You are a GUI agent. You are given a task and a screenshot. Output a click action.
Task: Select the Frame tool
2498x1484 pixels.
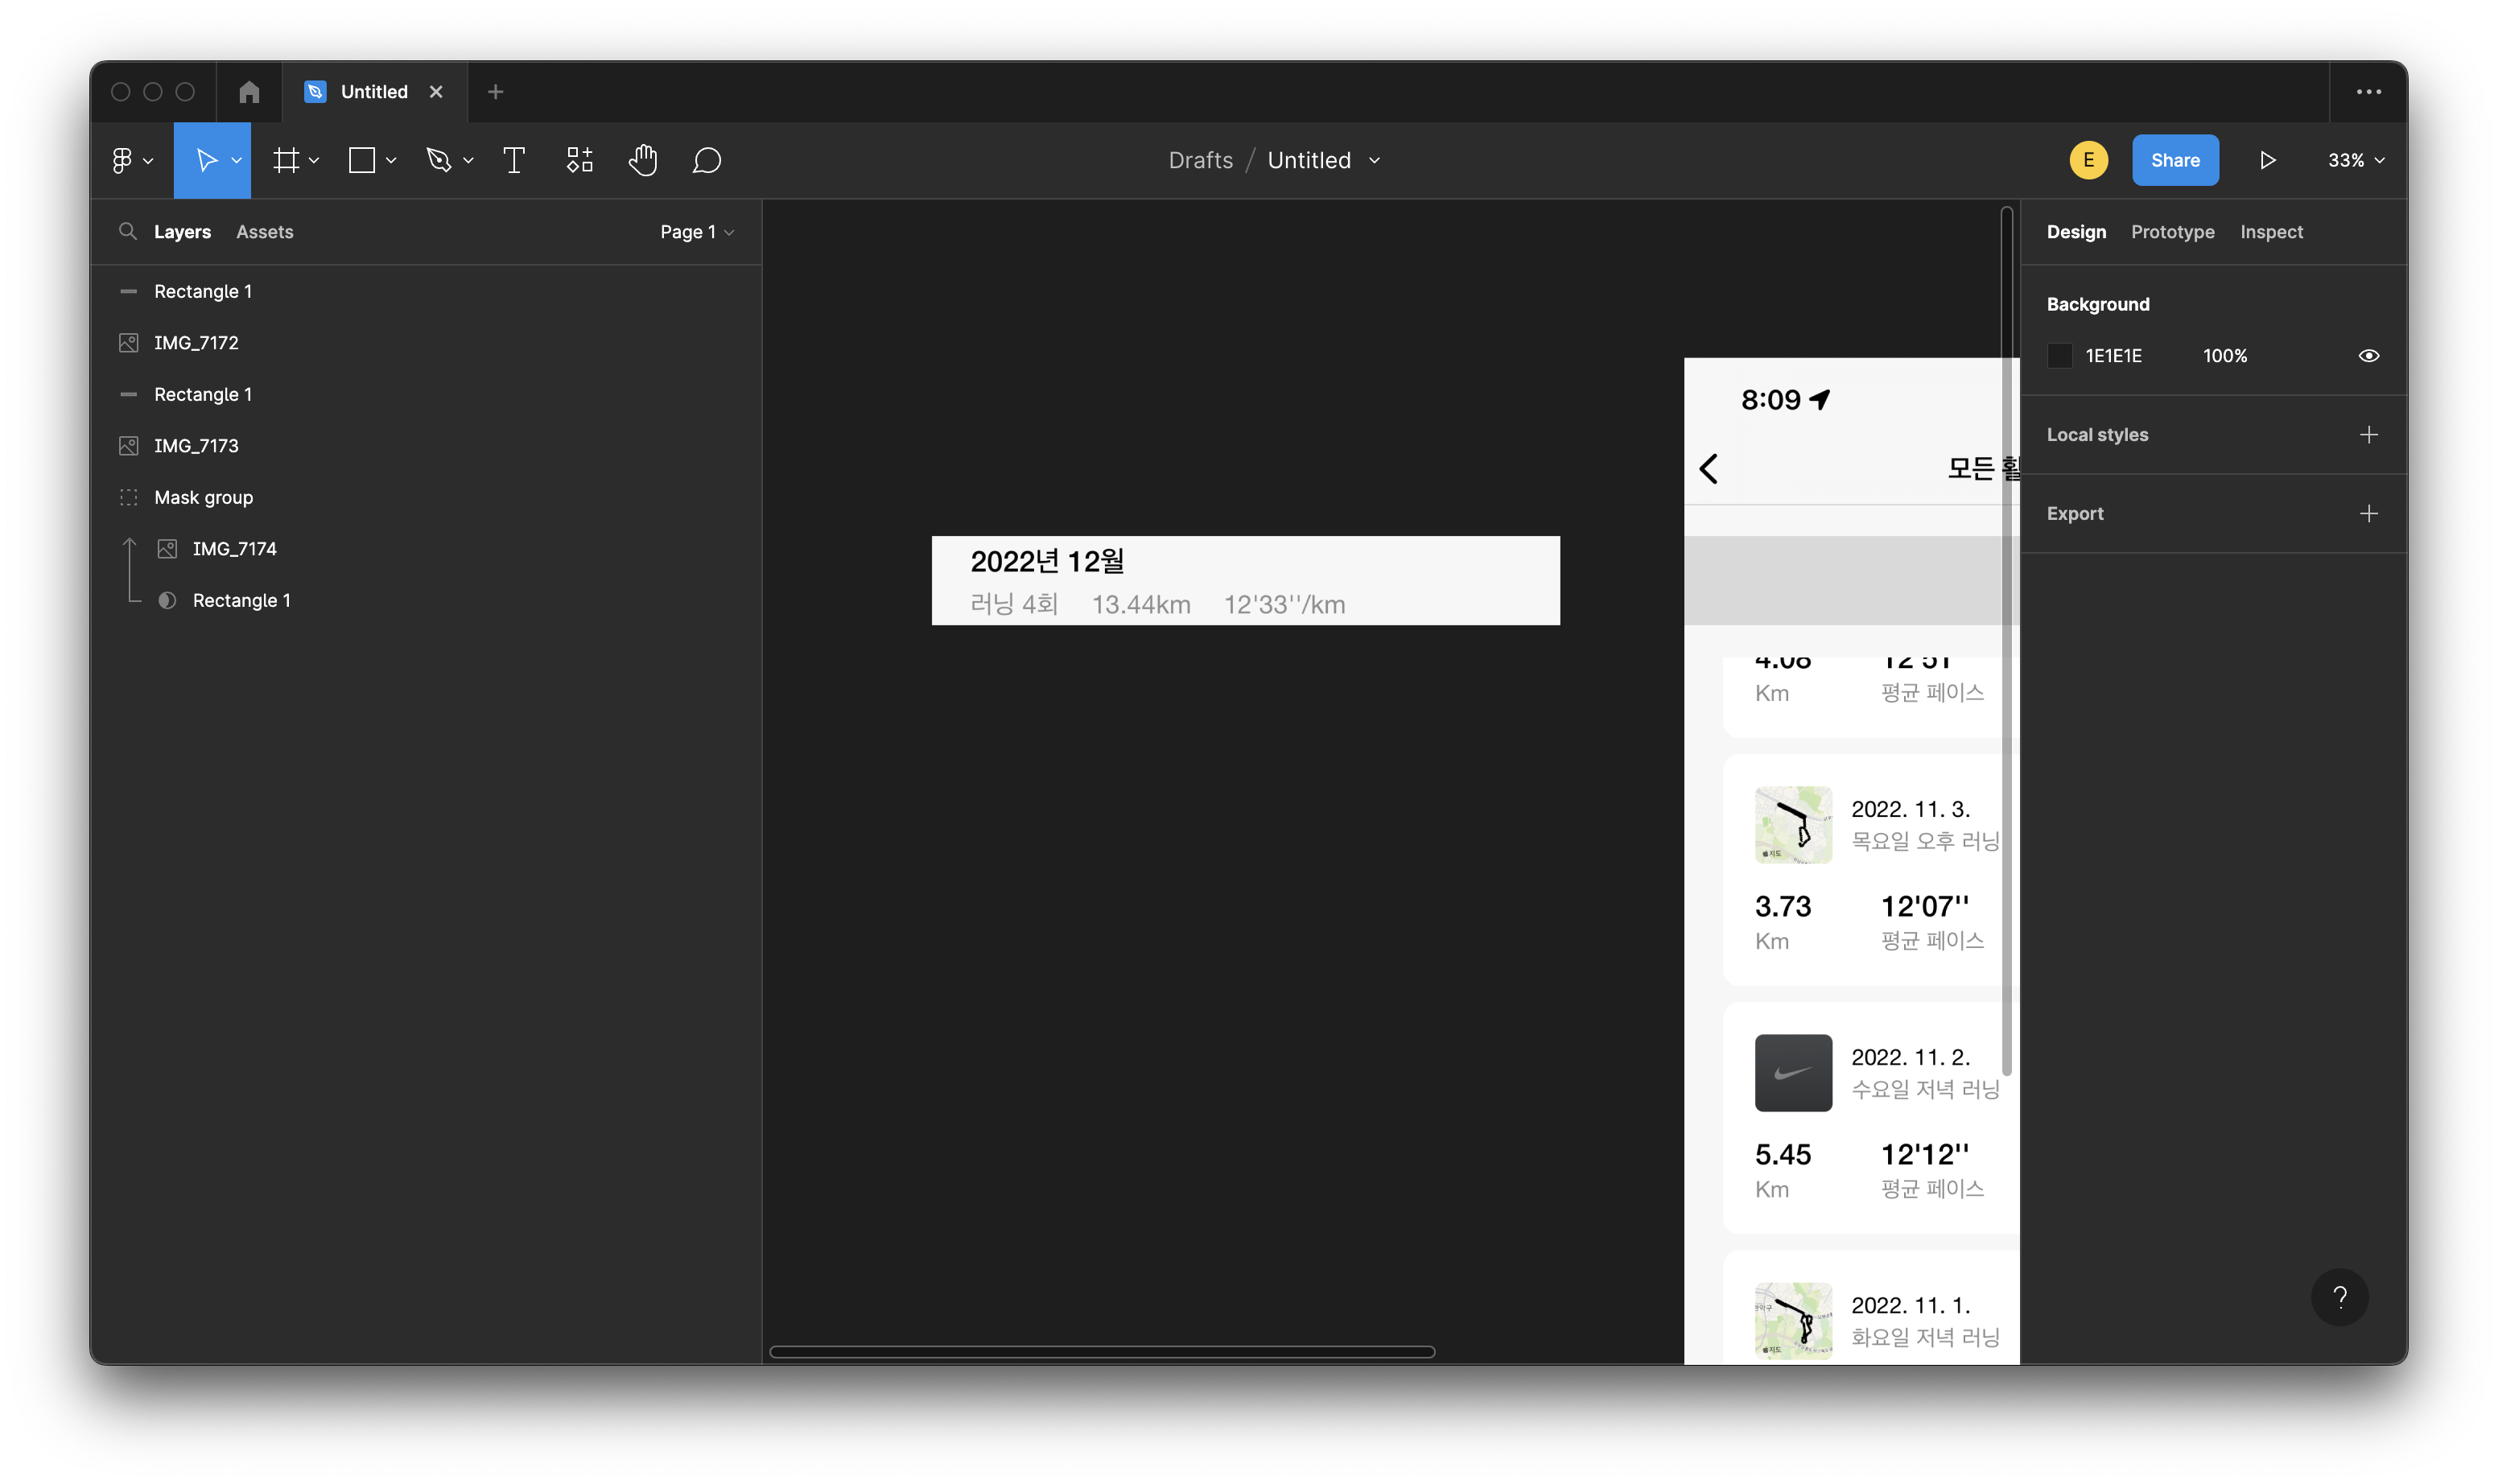coord(286,160)
